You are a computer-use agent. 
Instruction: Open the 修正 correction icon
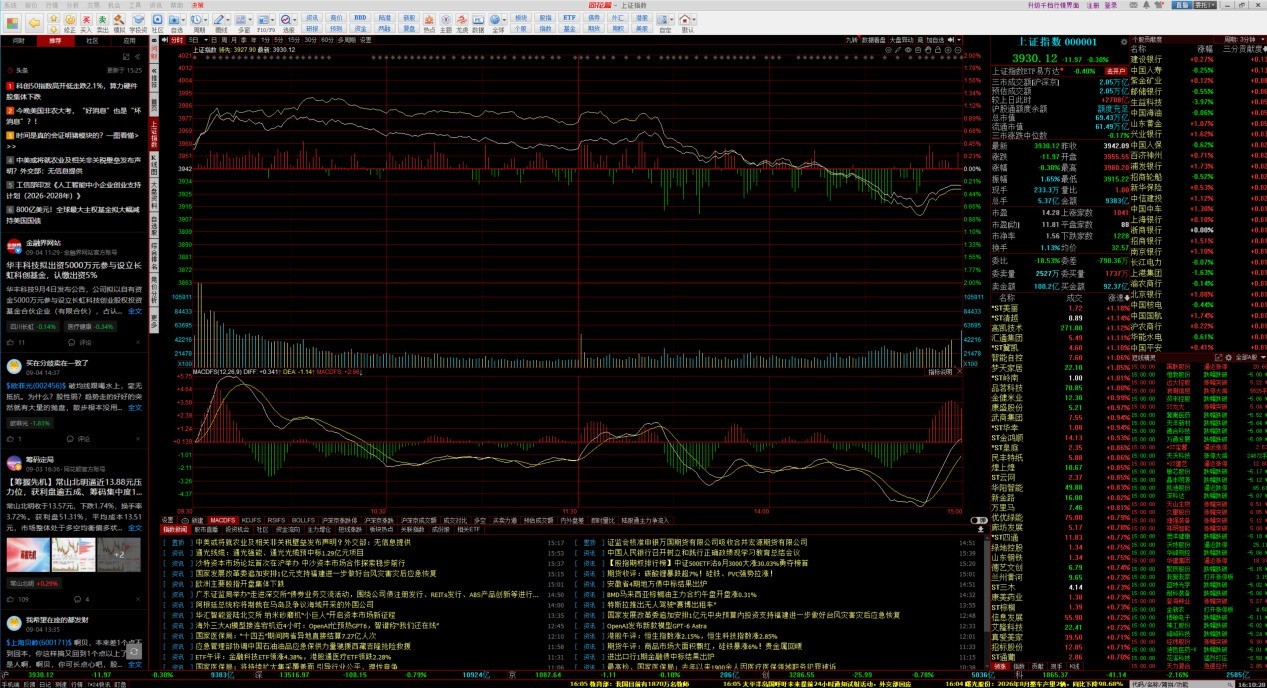click(70, 22)
